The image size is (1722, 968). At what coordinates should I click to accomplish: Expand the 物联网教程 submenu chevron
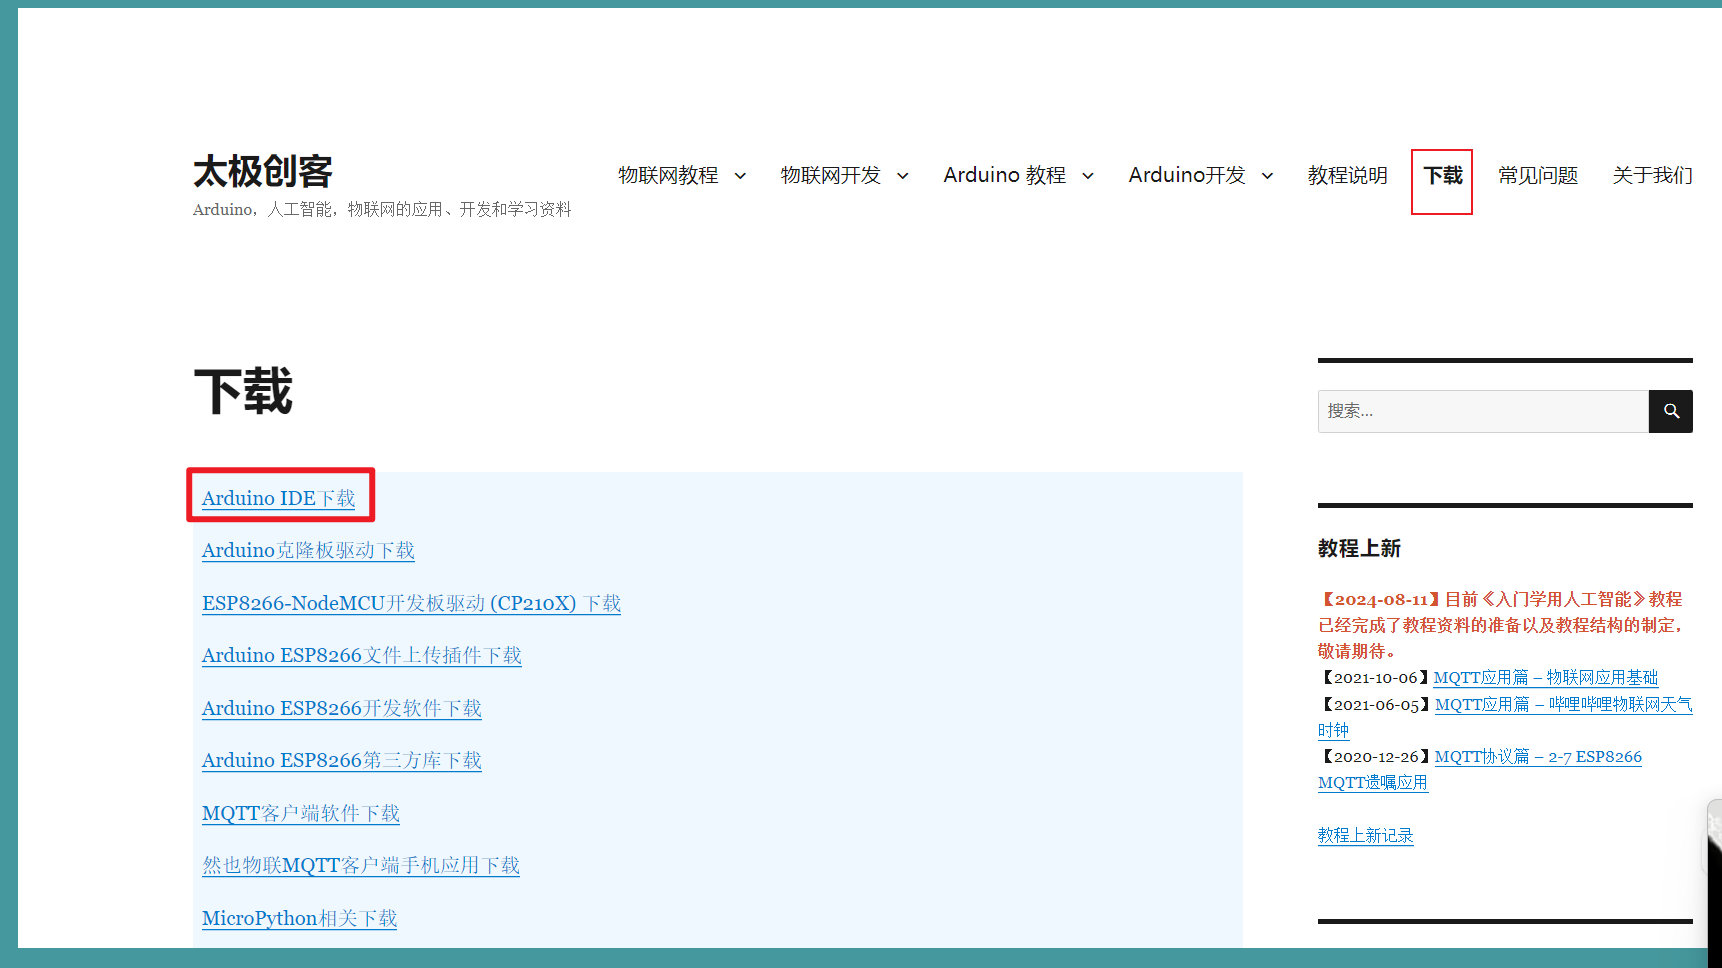coord(740,176)
